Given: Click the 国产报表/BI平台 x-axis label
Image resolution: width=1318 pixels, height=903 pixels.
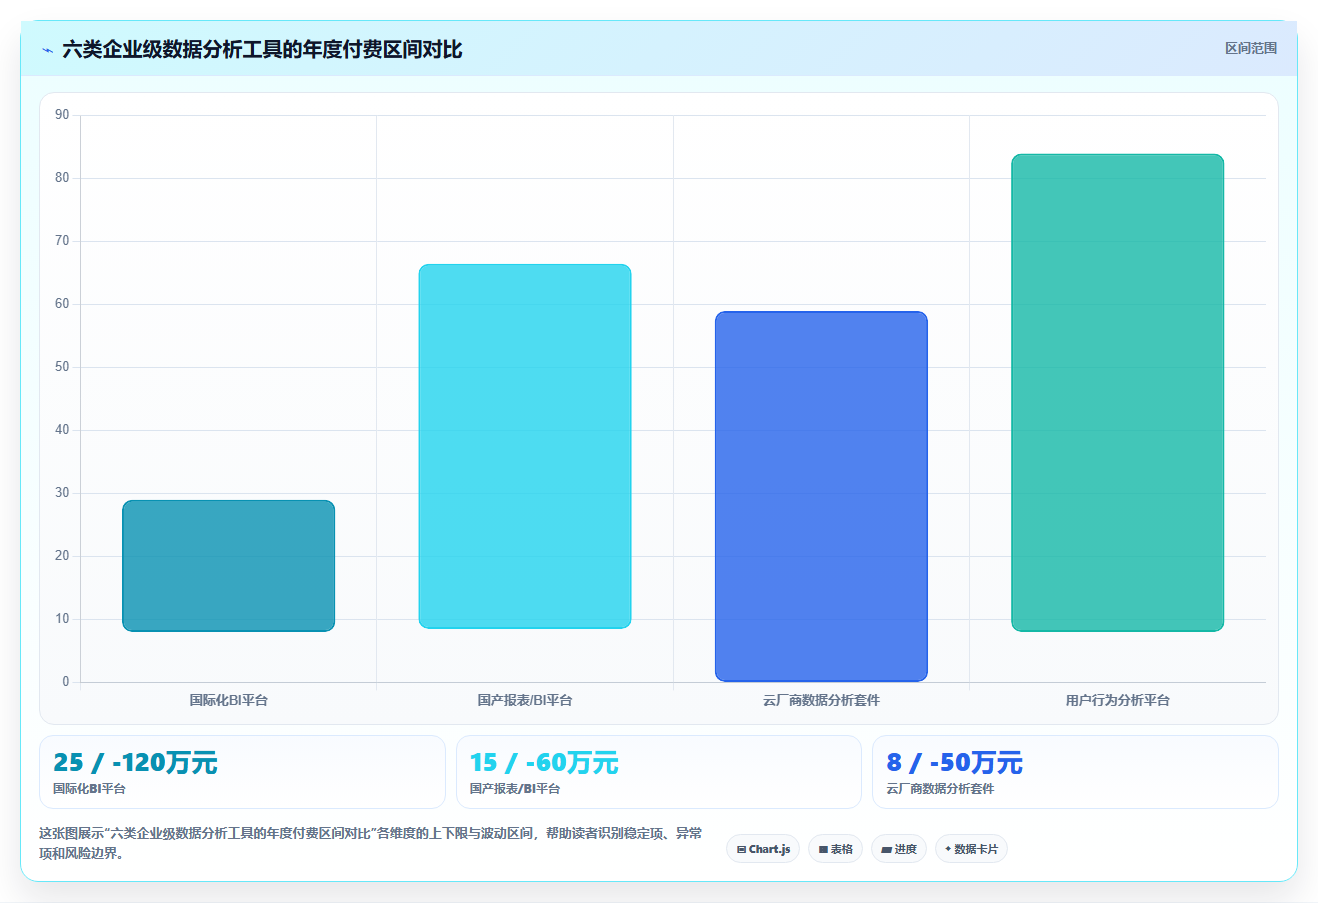Looking at the screenshot, I should click(x=525, y=700).
